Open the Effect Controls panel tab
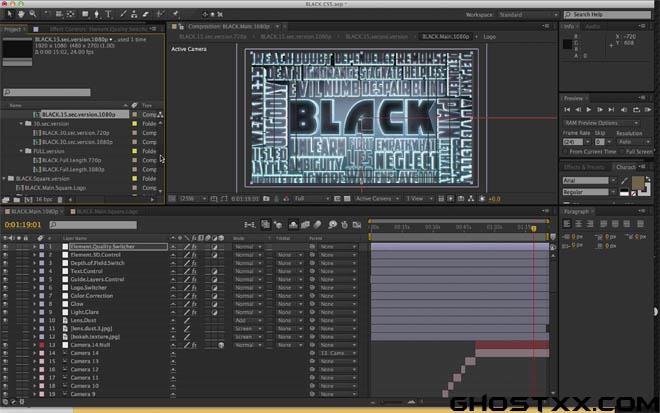660x413 pixels. [96, 29]
